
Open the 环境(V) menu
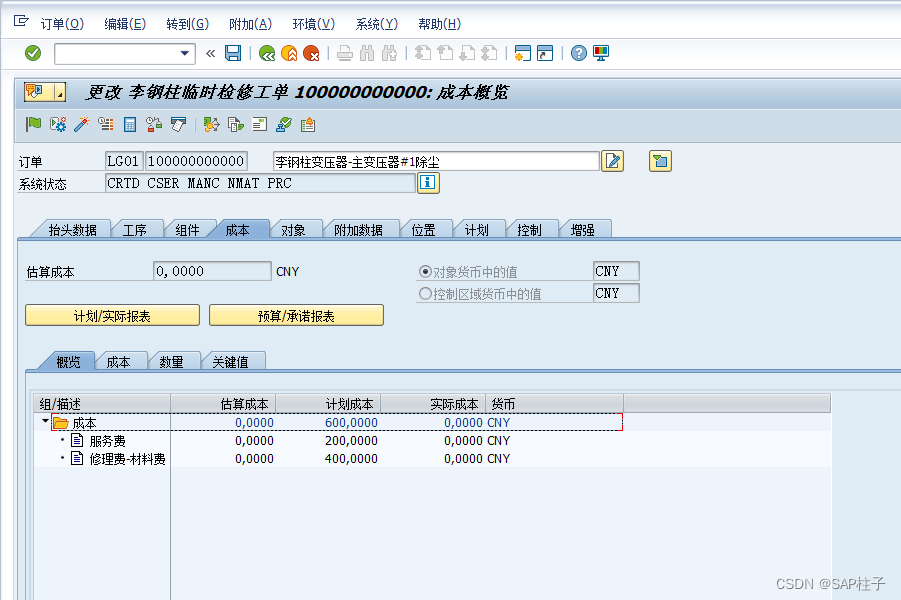pyautogui.click(x=314, y=24)
